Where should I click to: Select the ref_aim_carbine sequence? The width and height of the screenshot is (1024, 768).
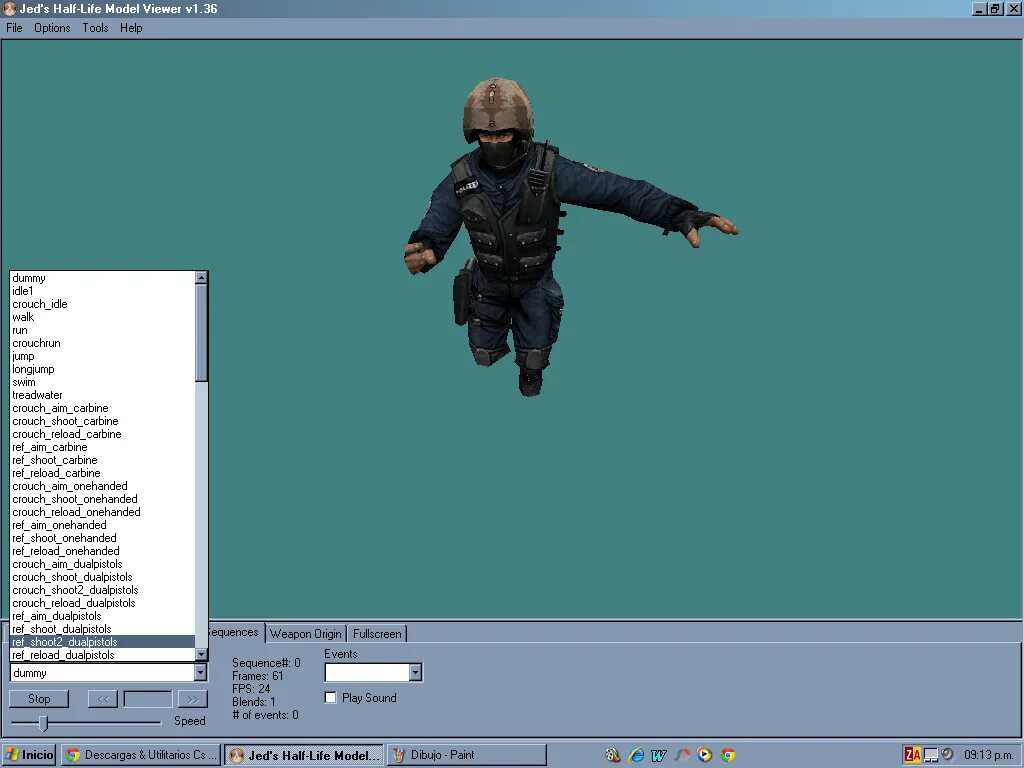point(103,447)
